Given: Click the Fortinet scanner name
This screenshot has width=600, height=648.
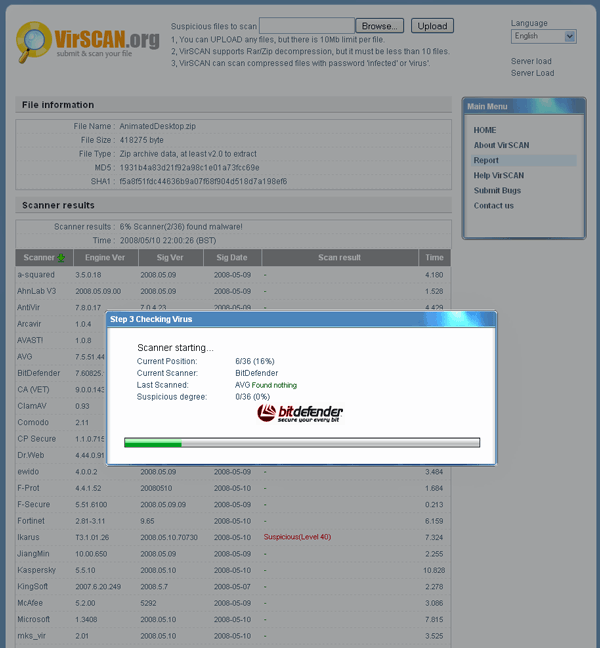Looking at the screenshot, I should click(31, 521).
